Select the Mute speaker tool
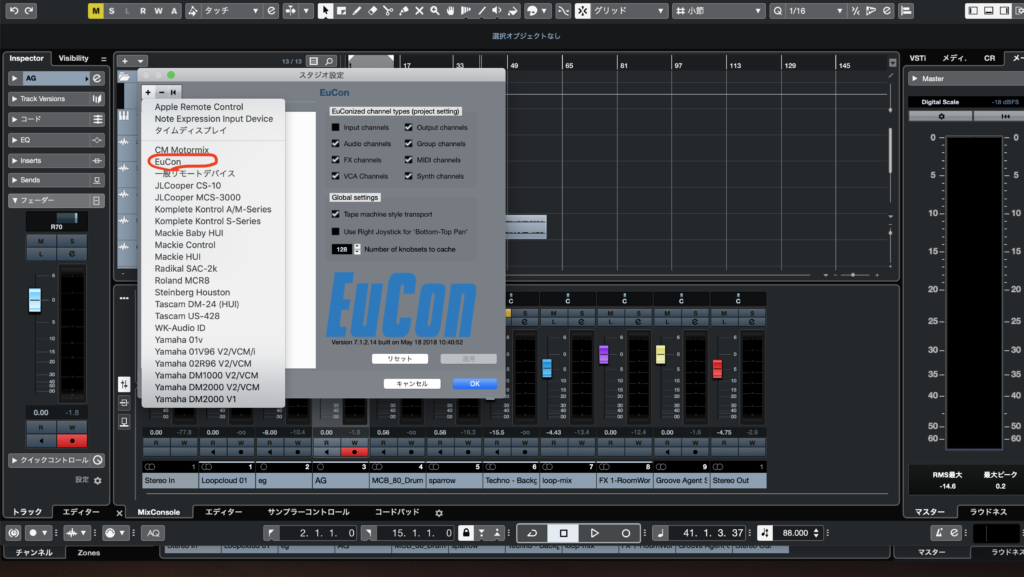Viewport: 1024px width, 577px height. [495, 10]
